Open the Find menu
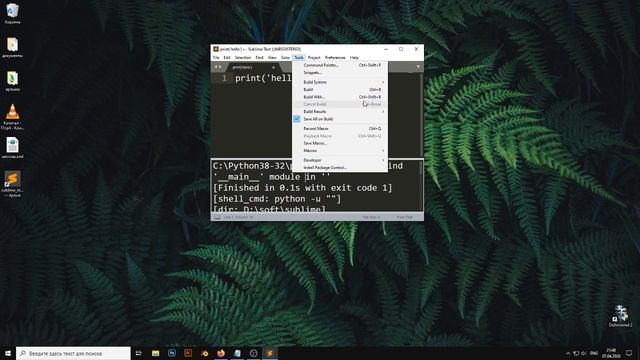 (259, 58)
